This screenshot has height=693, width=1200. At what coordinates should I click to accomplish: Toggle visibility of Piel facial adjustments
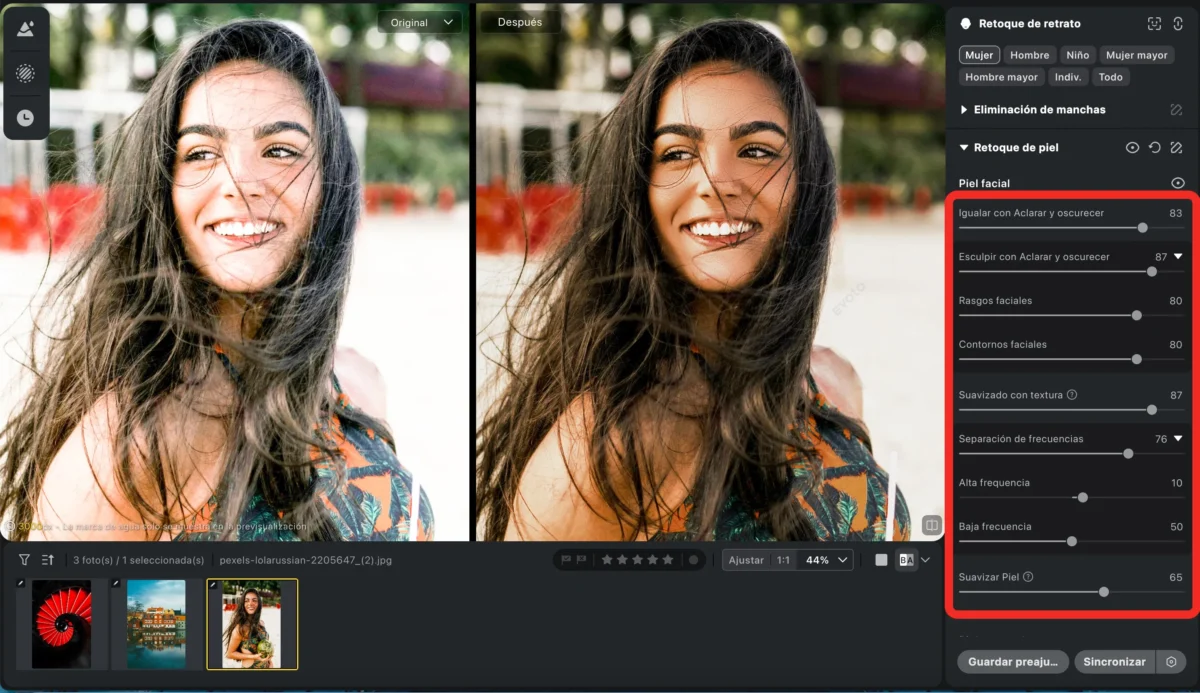[1178, 183]
